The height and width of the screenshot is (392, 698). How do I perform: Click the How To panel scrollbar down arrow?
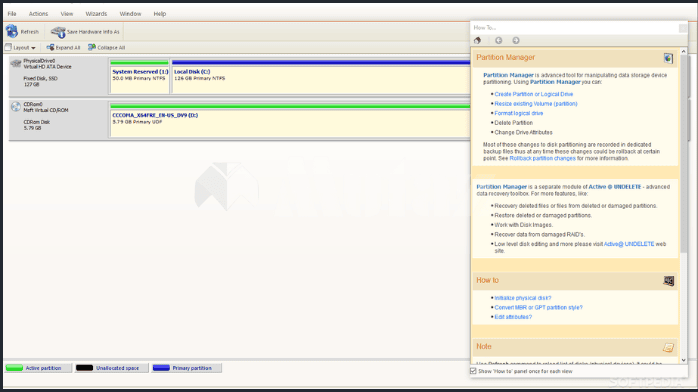[683, 360]
